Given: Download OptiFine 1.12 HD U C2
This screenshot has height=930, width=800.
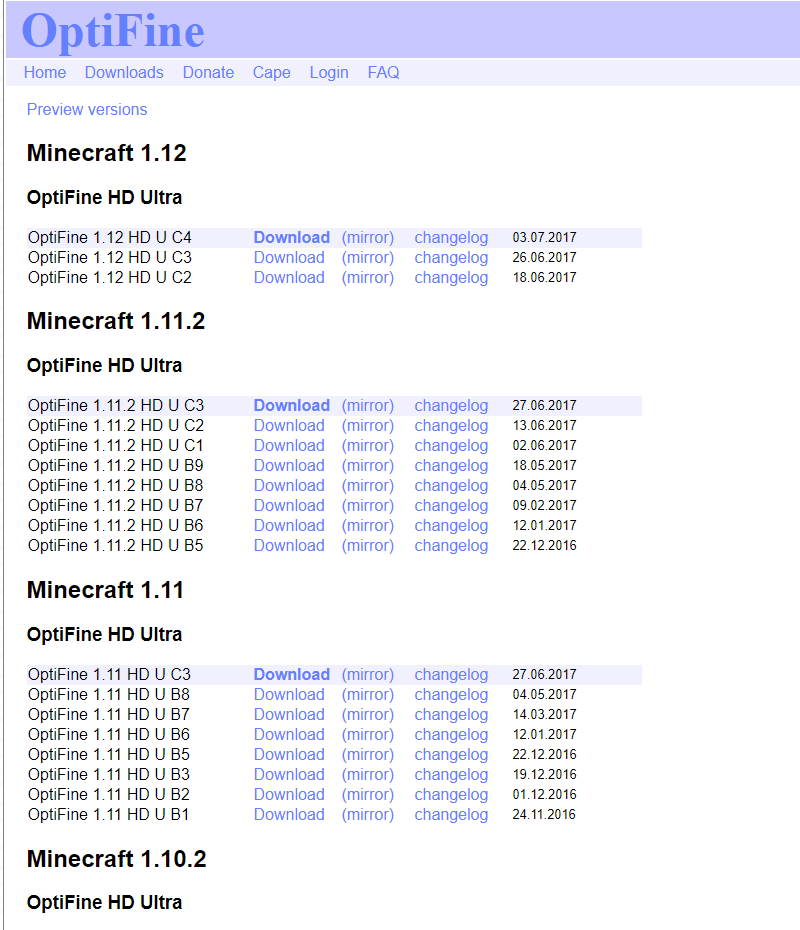Looking at the screenshot, I should click(x=289, y=278).
